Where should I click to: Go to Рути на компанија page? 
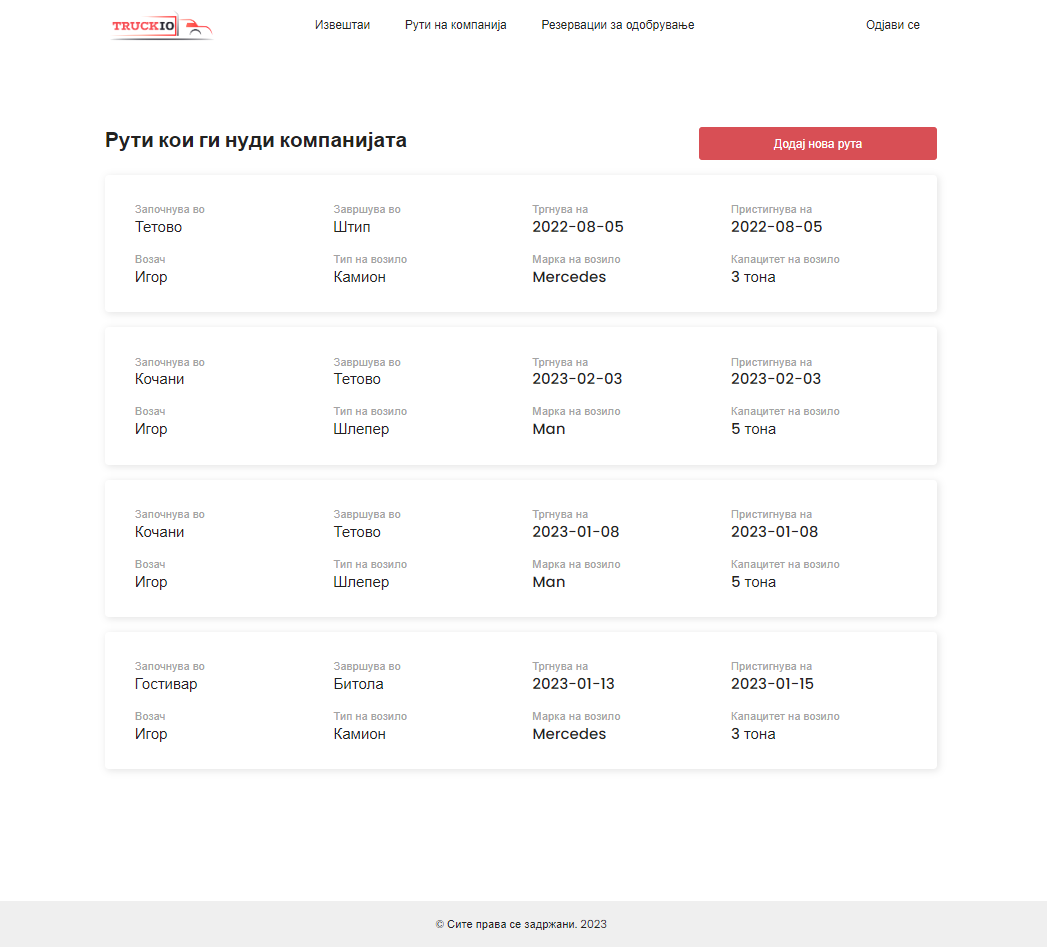pos(455,25)
